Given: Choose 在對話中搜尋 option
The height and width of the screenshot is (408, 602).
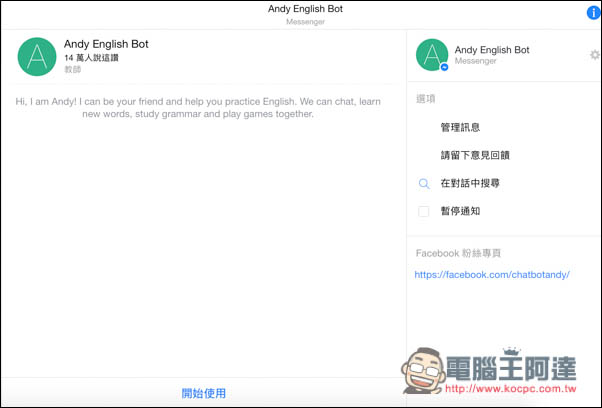Looking at the screenshot, I should click(x=470, y=183).
